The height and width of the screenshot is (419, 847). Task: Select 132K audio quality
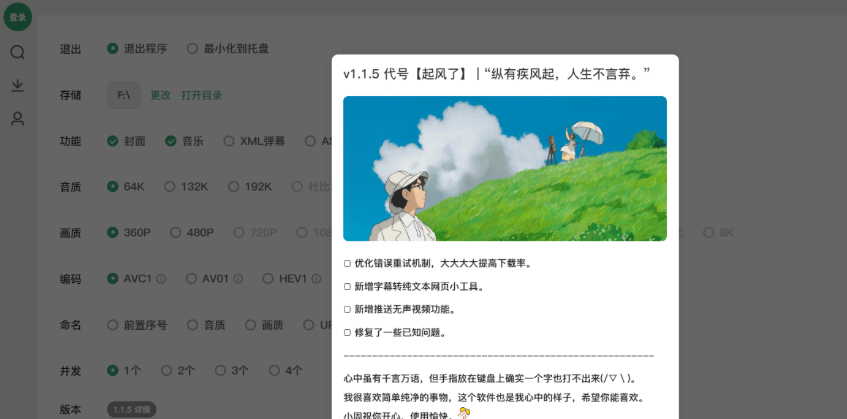186,187
